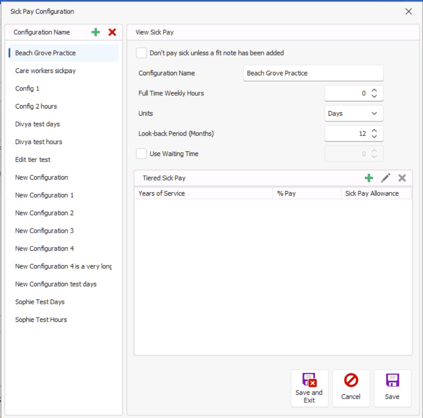Add a new configuration with green plus

pos(96,32)
